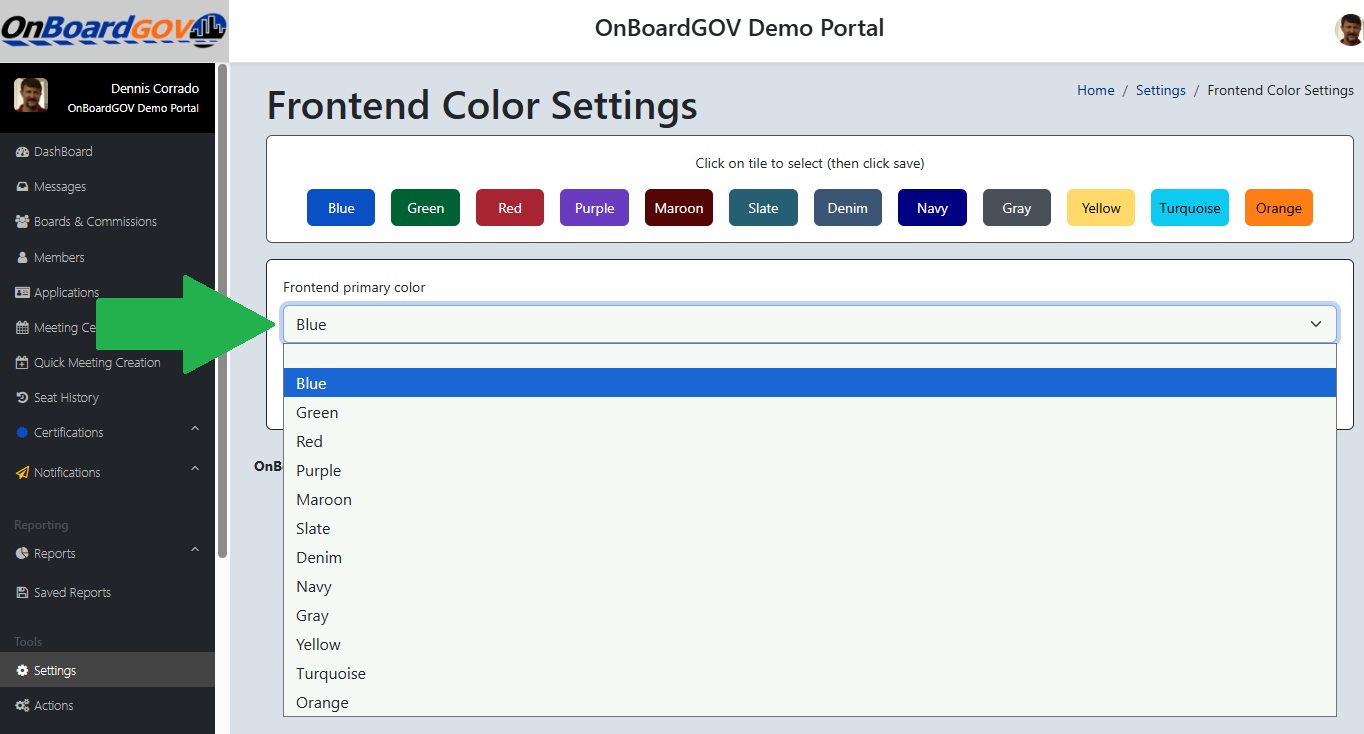Choose Turquoise in the dropdown list
Screen dimensions: 1364x734
click(810, 673)
